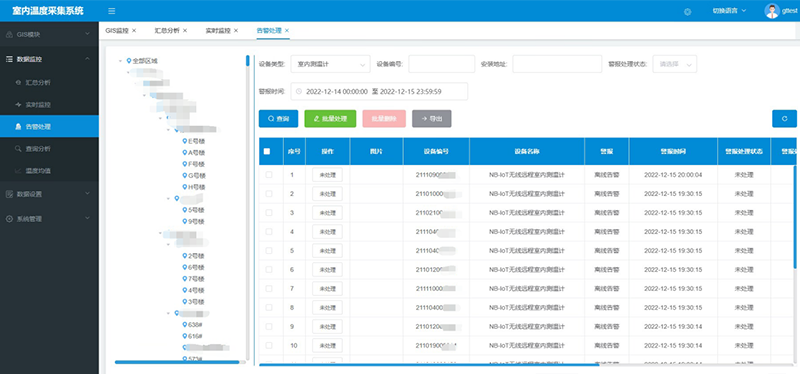
Task: Open the 警报时间 date range field
Action: point(379,92)
